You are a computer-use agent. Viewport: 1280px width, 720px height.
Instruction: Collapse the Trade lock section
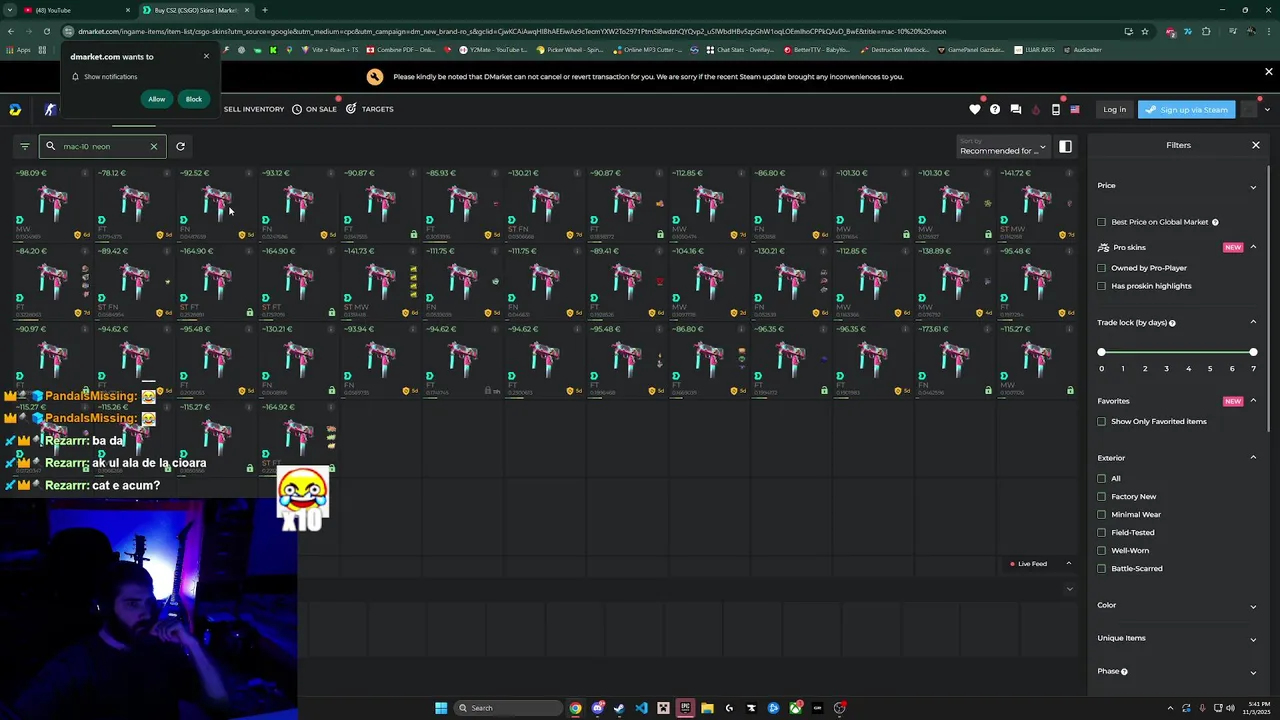(x=1253, y=322)
